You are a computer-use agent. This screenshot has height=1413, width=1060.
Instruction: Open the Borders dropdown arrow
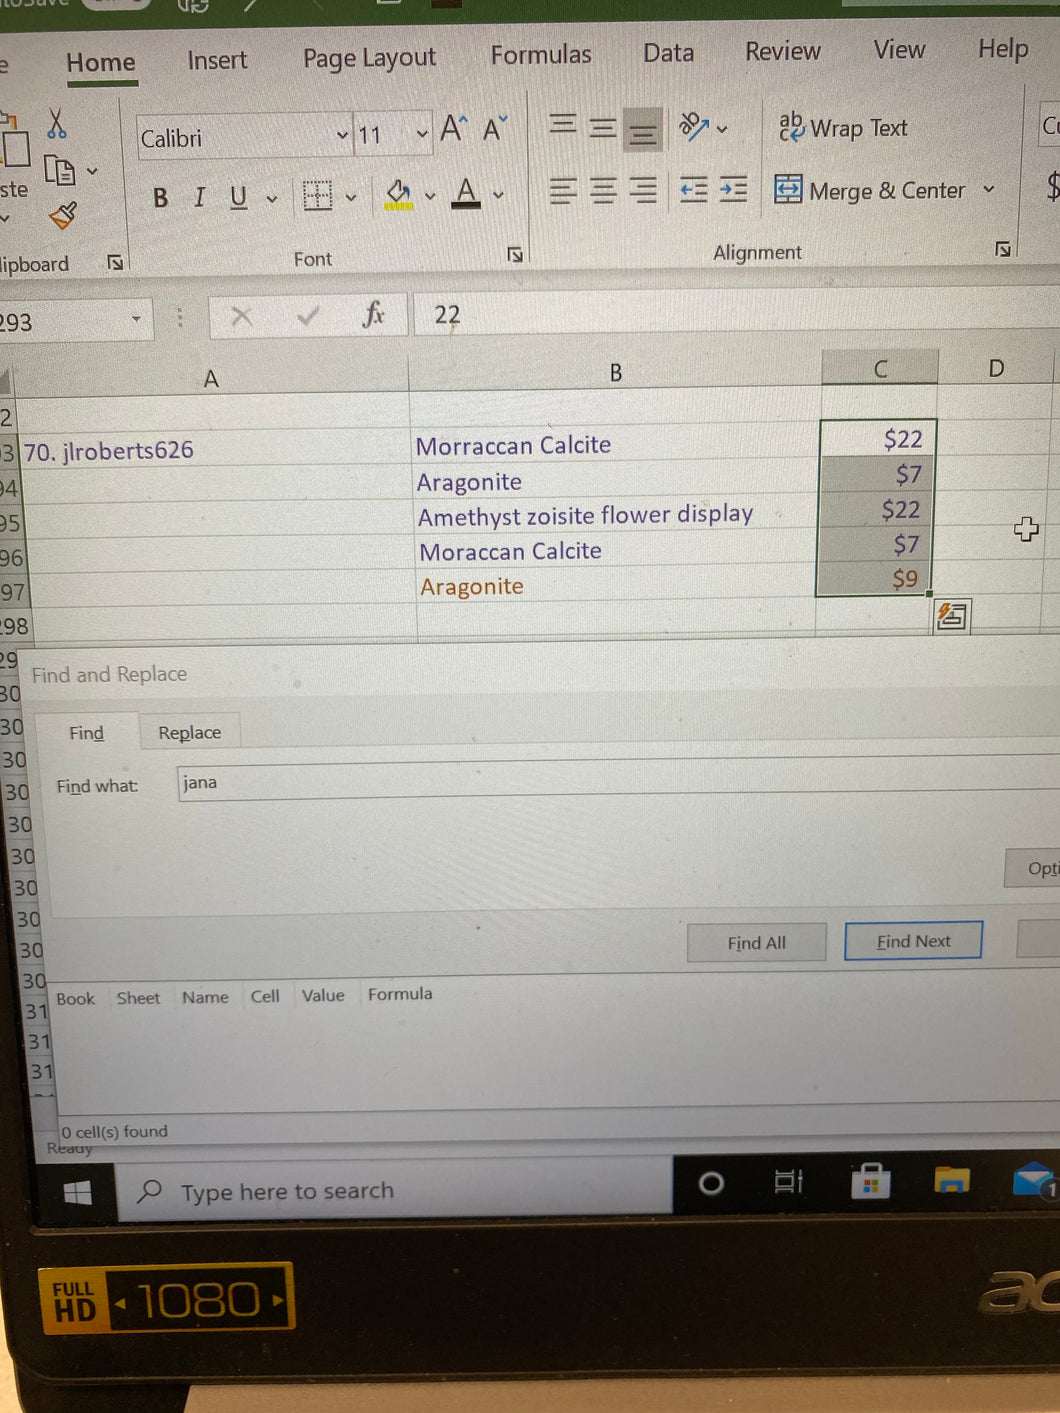coord(351,197)
